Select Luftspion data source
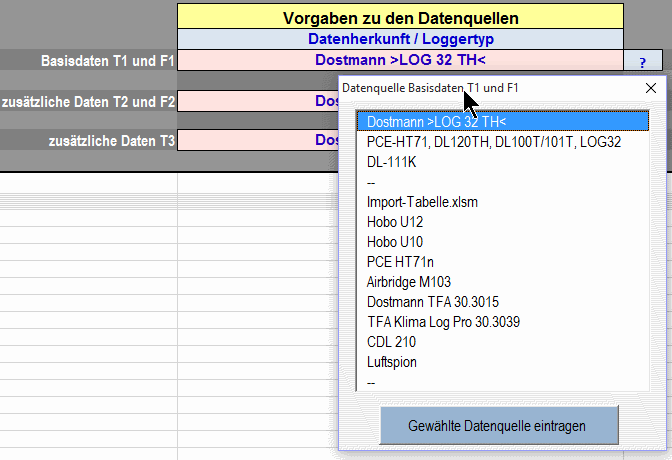The width and height of the screenshot is (672, 460). coord(503,362)
